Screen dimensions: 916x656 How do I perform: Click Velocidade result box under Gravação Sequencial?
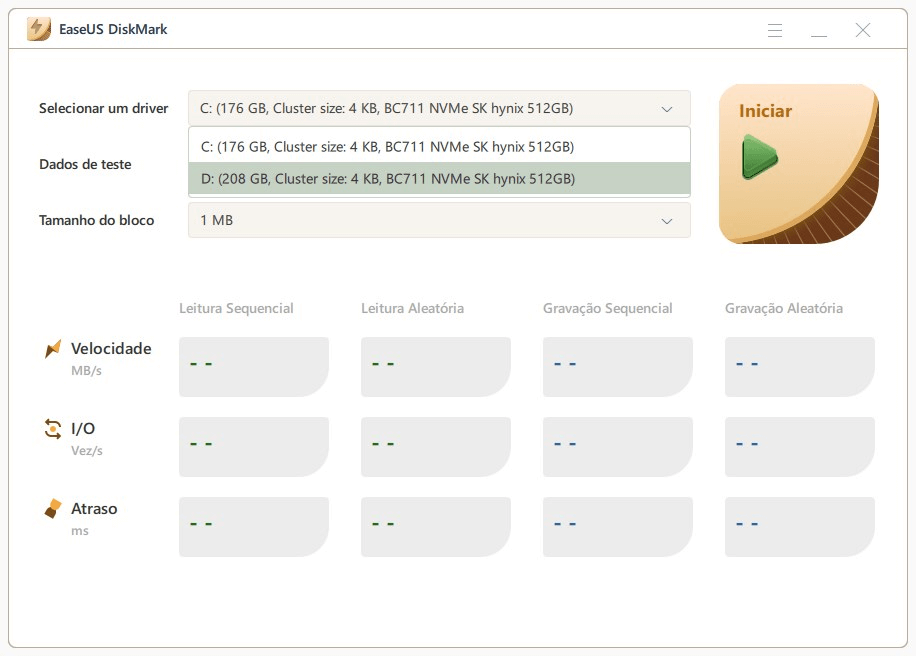[x=617, y=367]
